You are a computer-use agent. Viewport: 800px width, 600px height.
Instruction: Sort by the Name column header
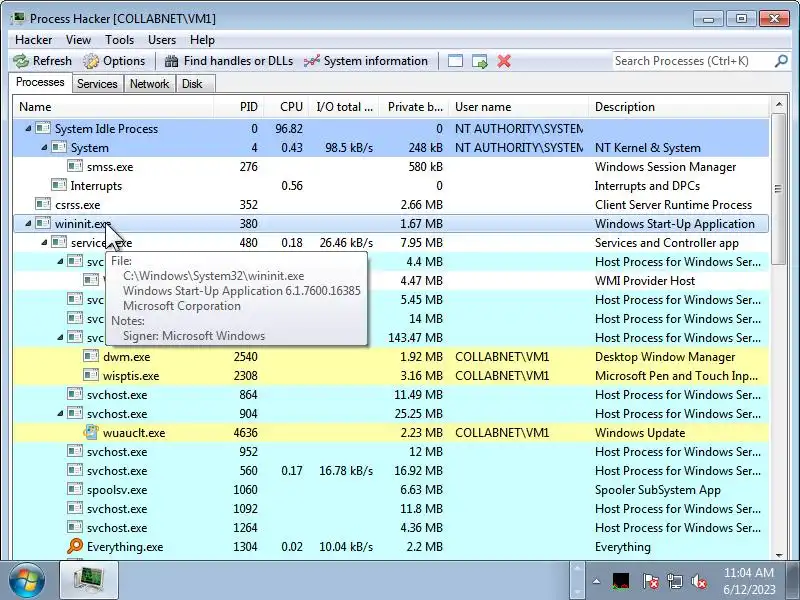113,107
